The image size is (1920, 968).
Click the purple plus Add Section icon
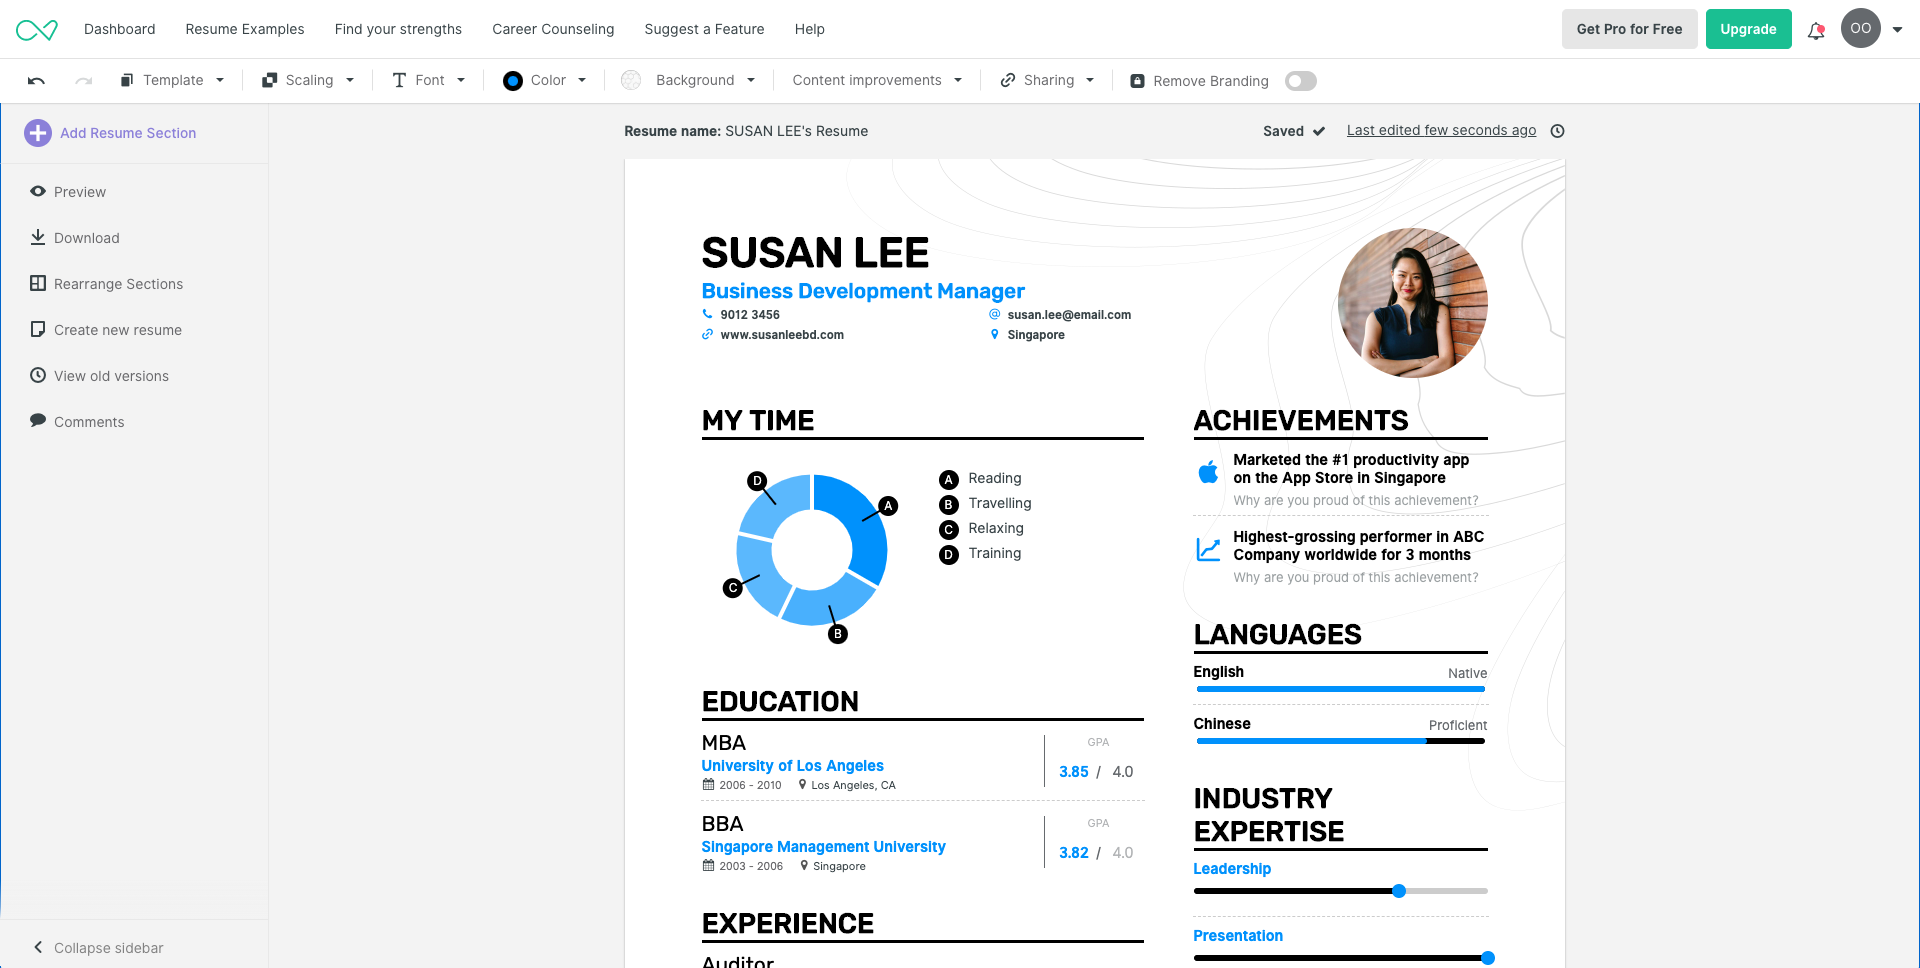tap(38, 133)
